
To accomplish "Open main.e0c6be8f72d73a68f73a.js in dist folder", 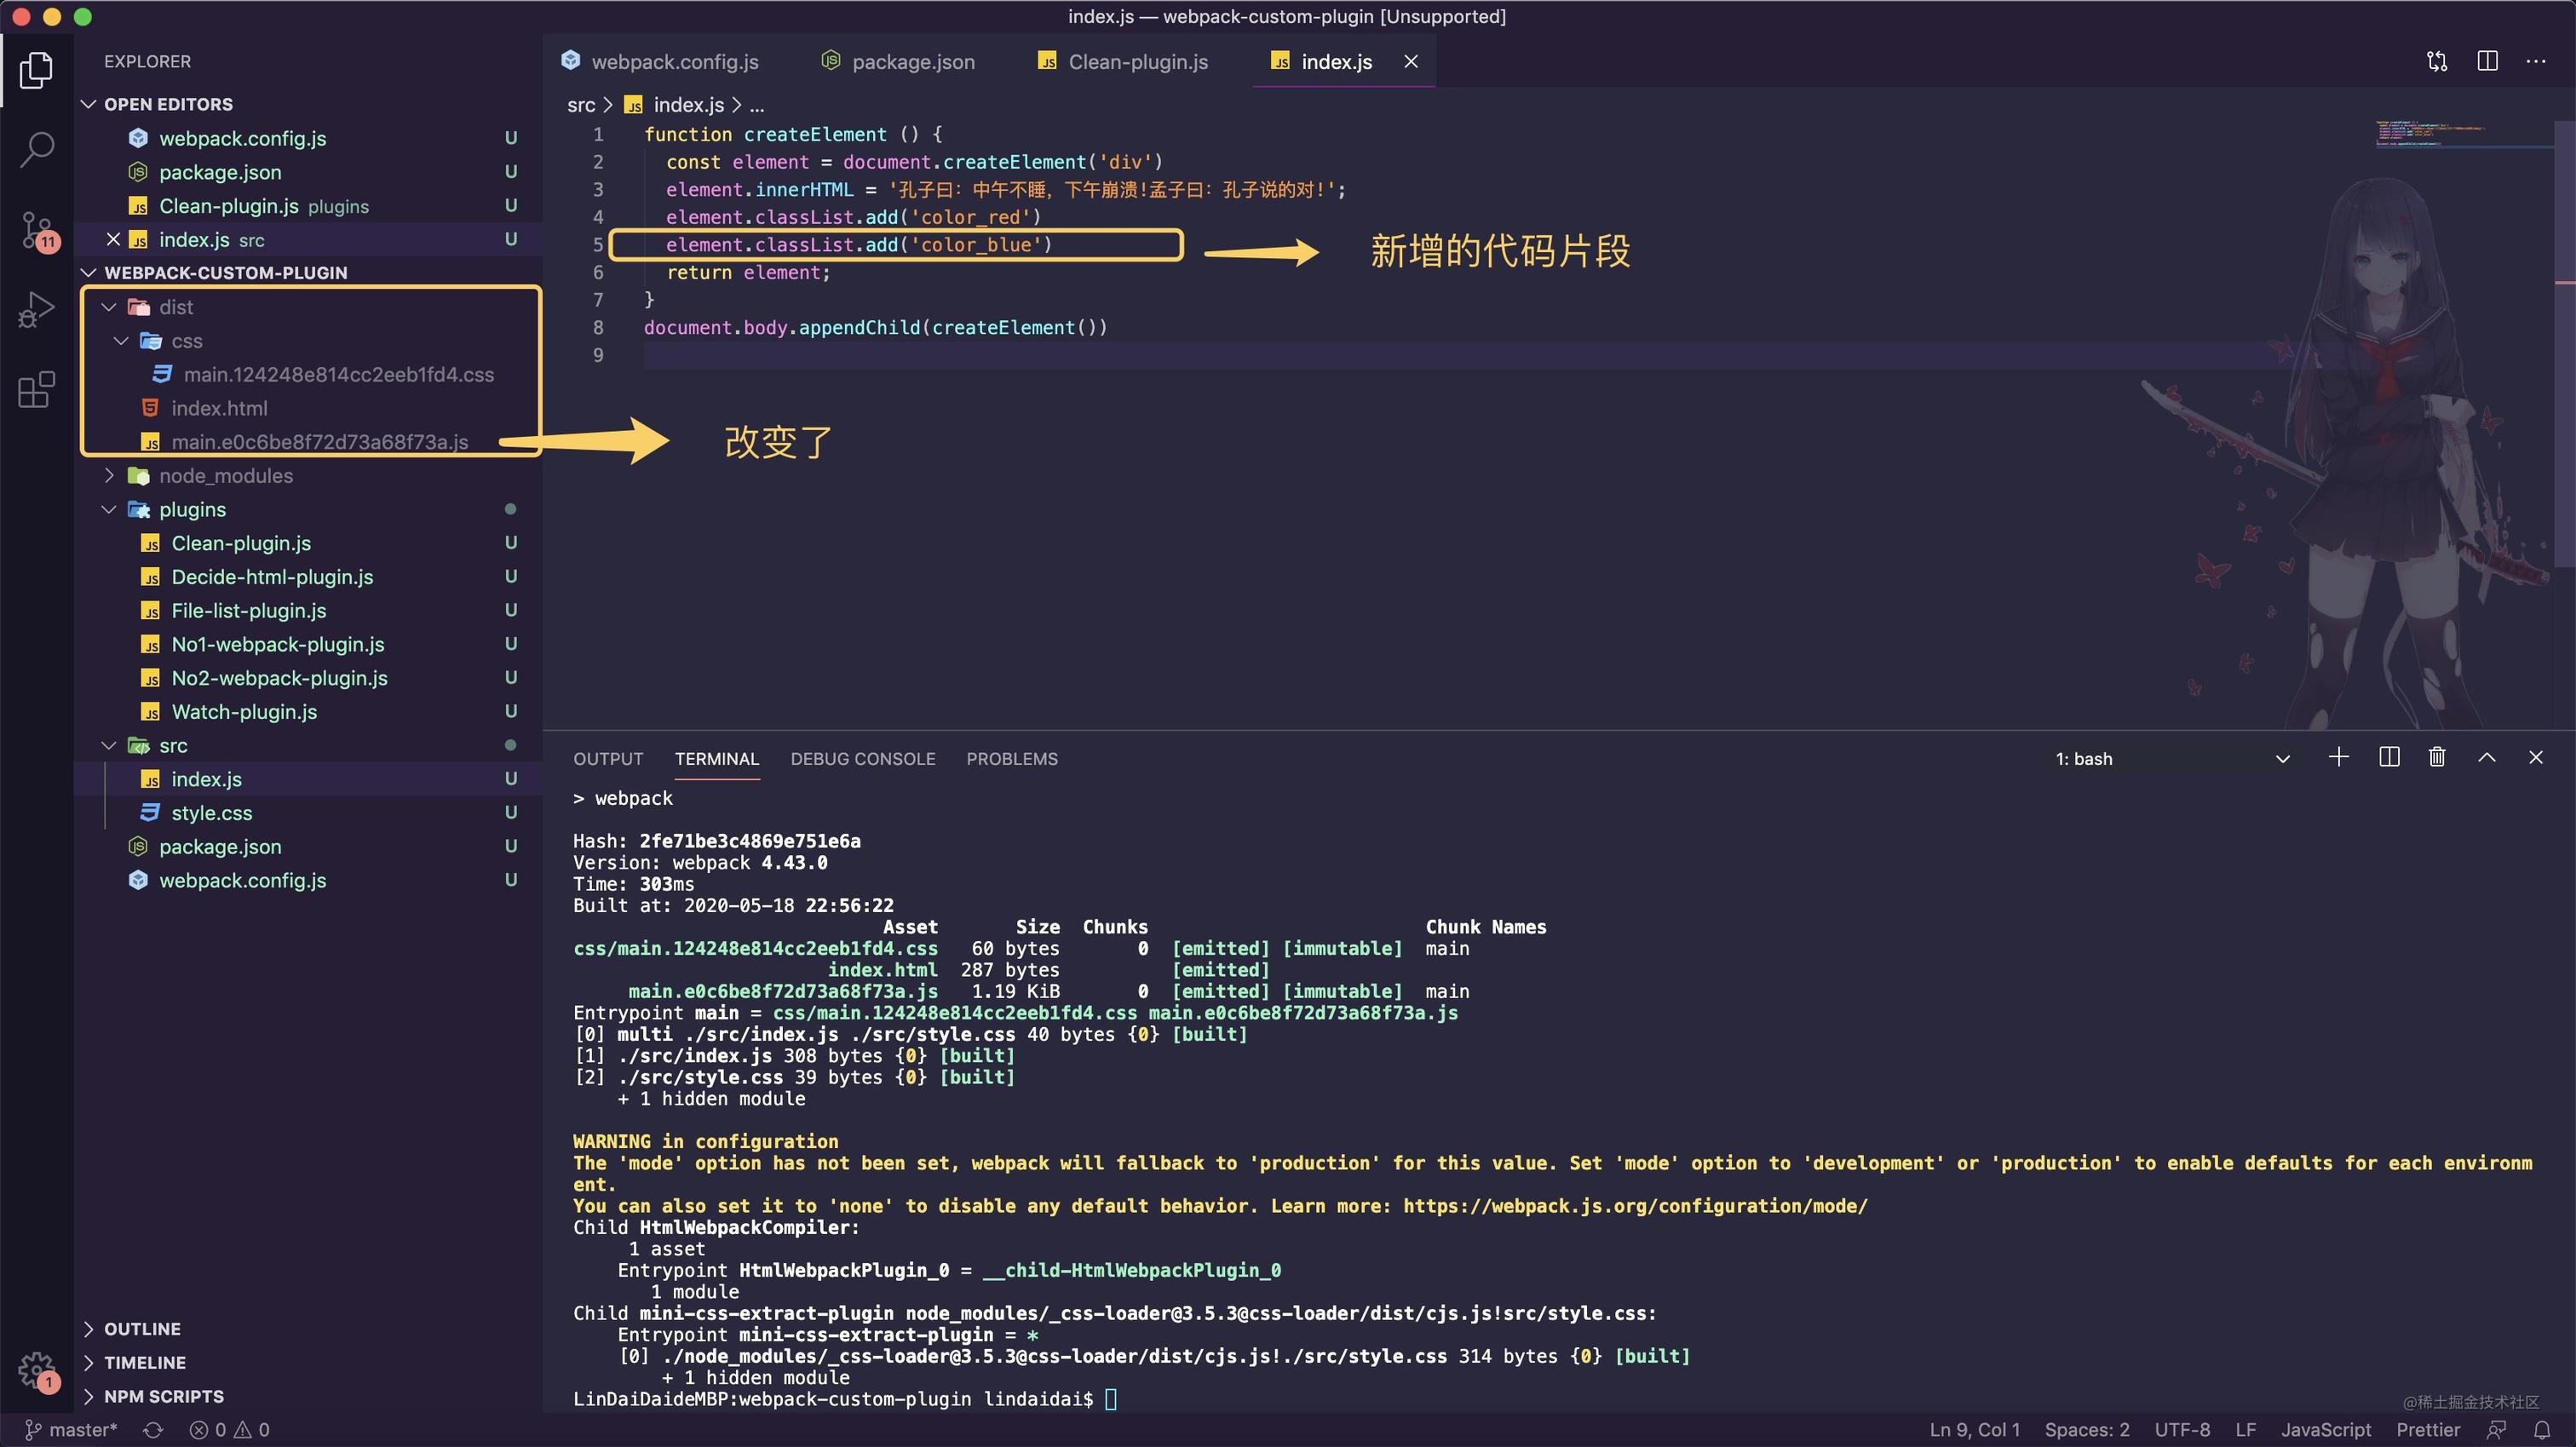I will 320,442.
